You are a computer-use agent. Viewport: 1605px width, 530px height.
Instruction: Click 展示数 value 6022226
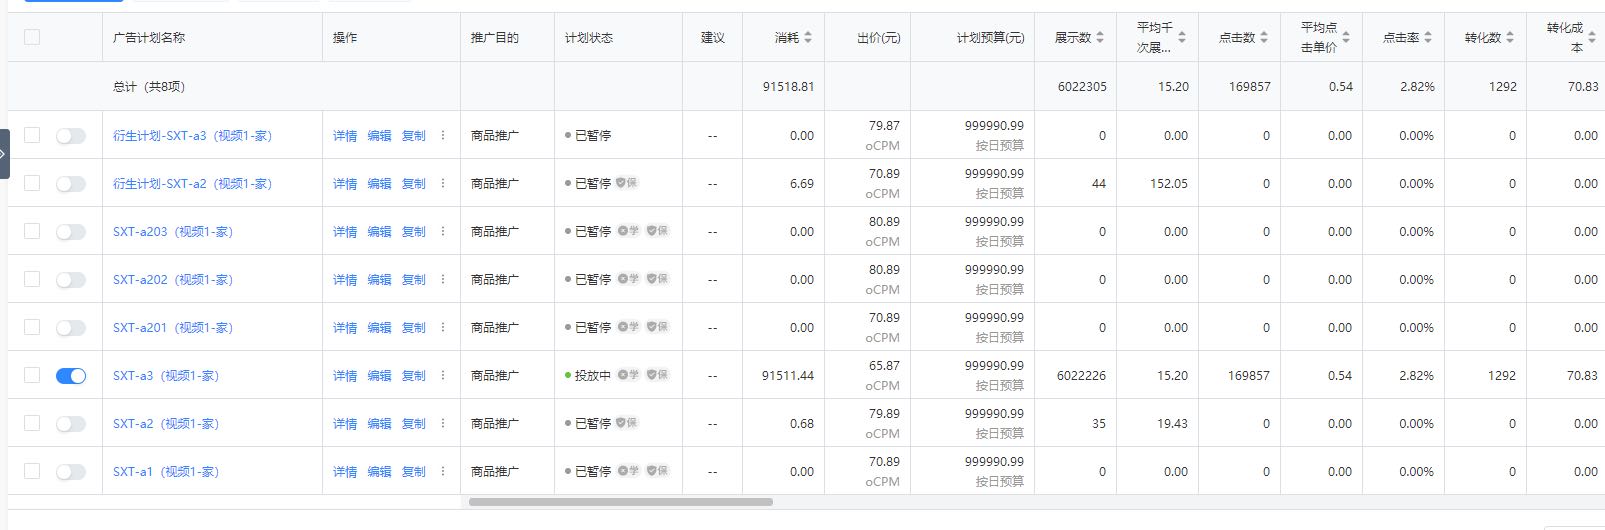(x=1081, y=375)
